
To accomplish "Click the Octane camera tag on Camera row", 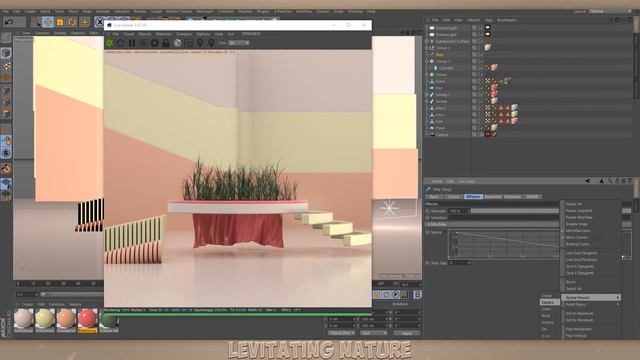I will coord(487,134).
